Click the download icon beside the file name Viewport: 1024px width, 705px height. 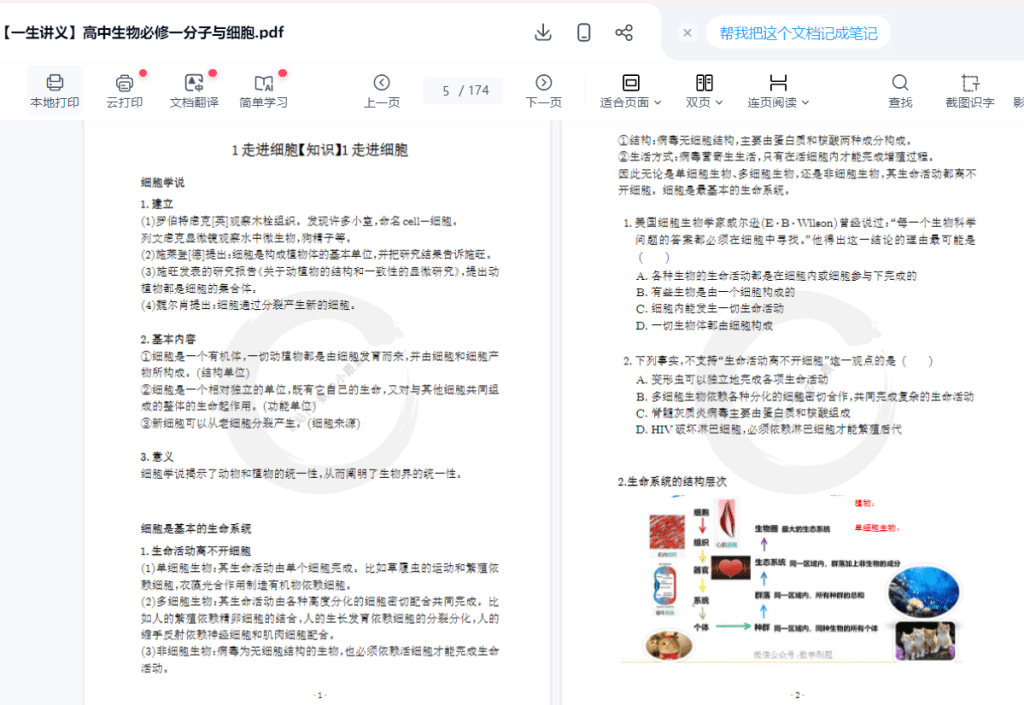pyautogui.click(x=543, y=33)
